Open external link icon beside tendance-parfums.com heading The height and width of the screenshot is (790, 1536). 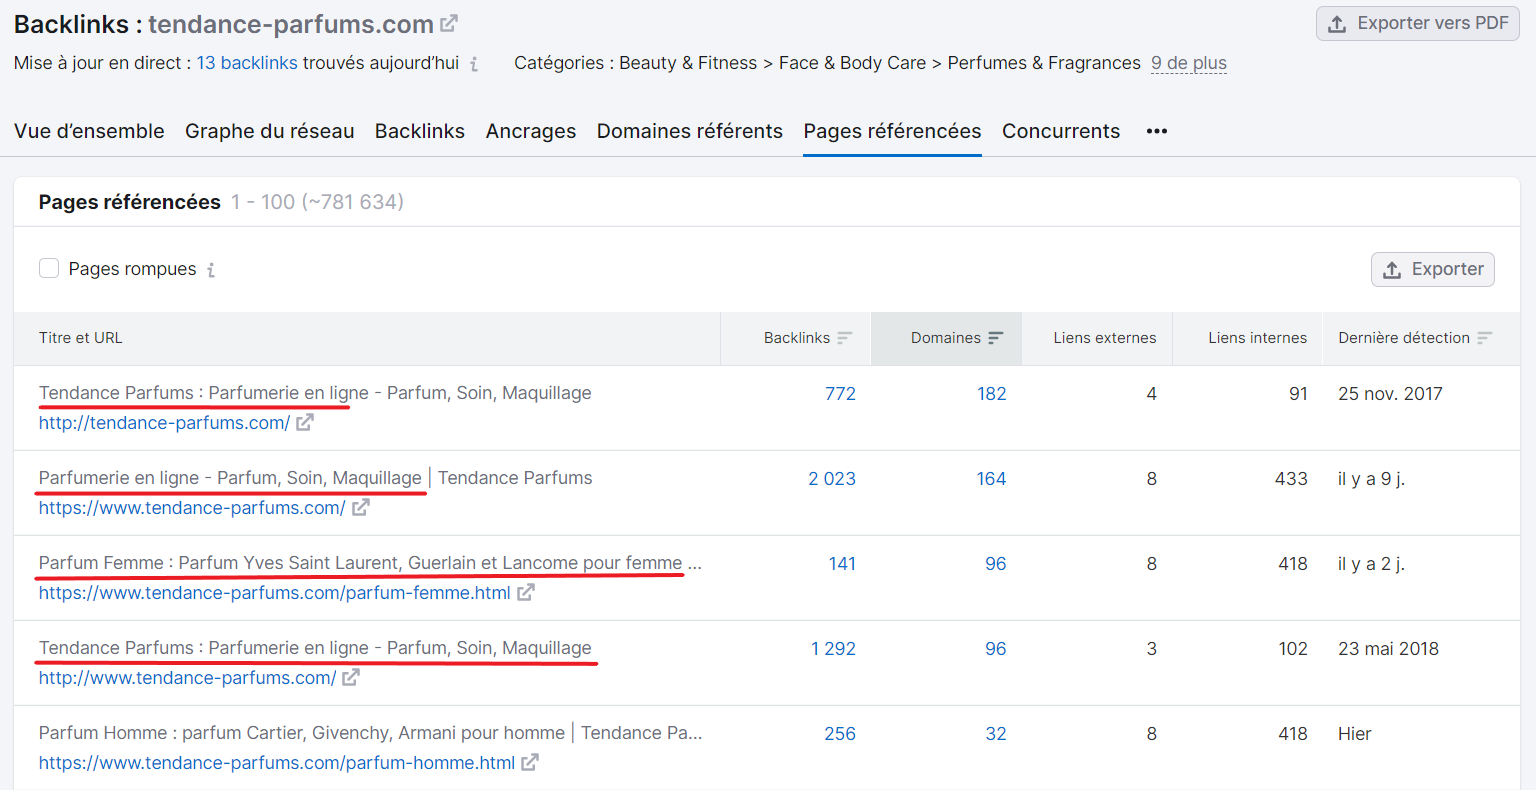point(449,23)
